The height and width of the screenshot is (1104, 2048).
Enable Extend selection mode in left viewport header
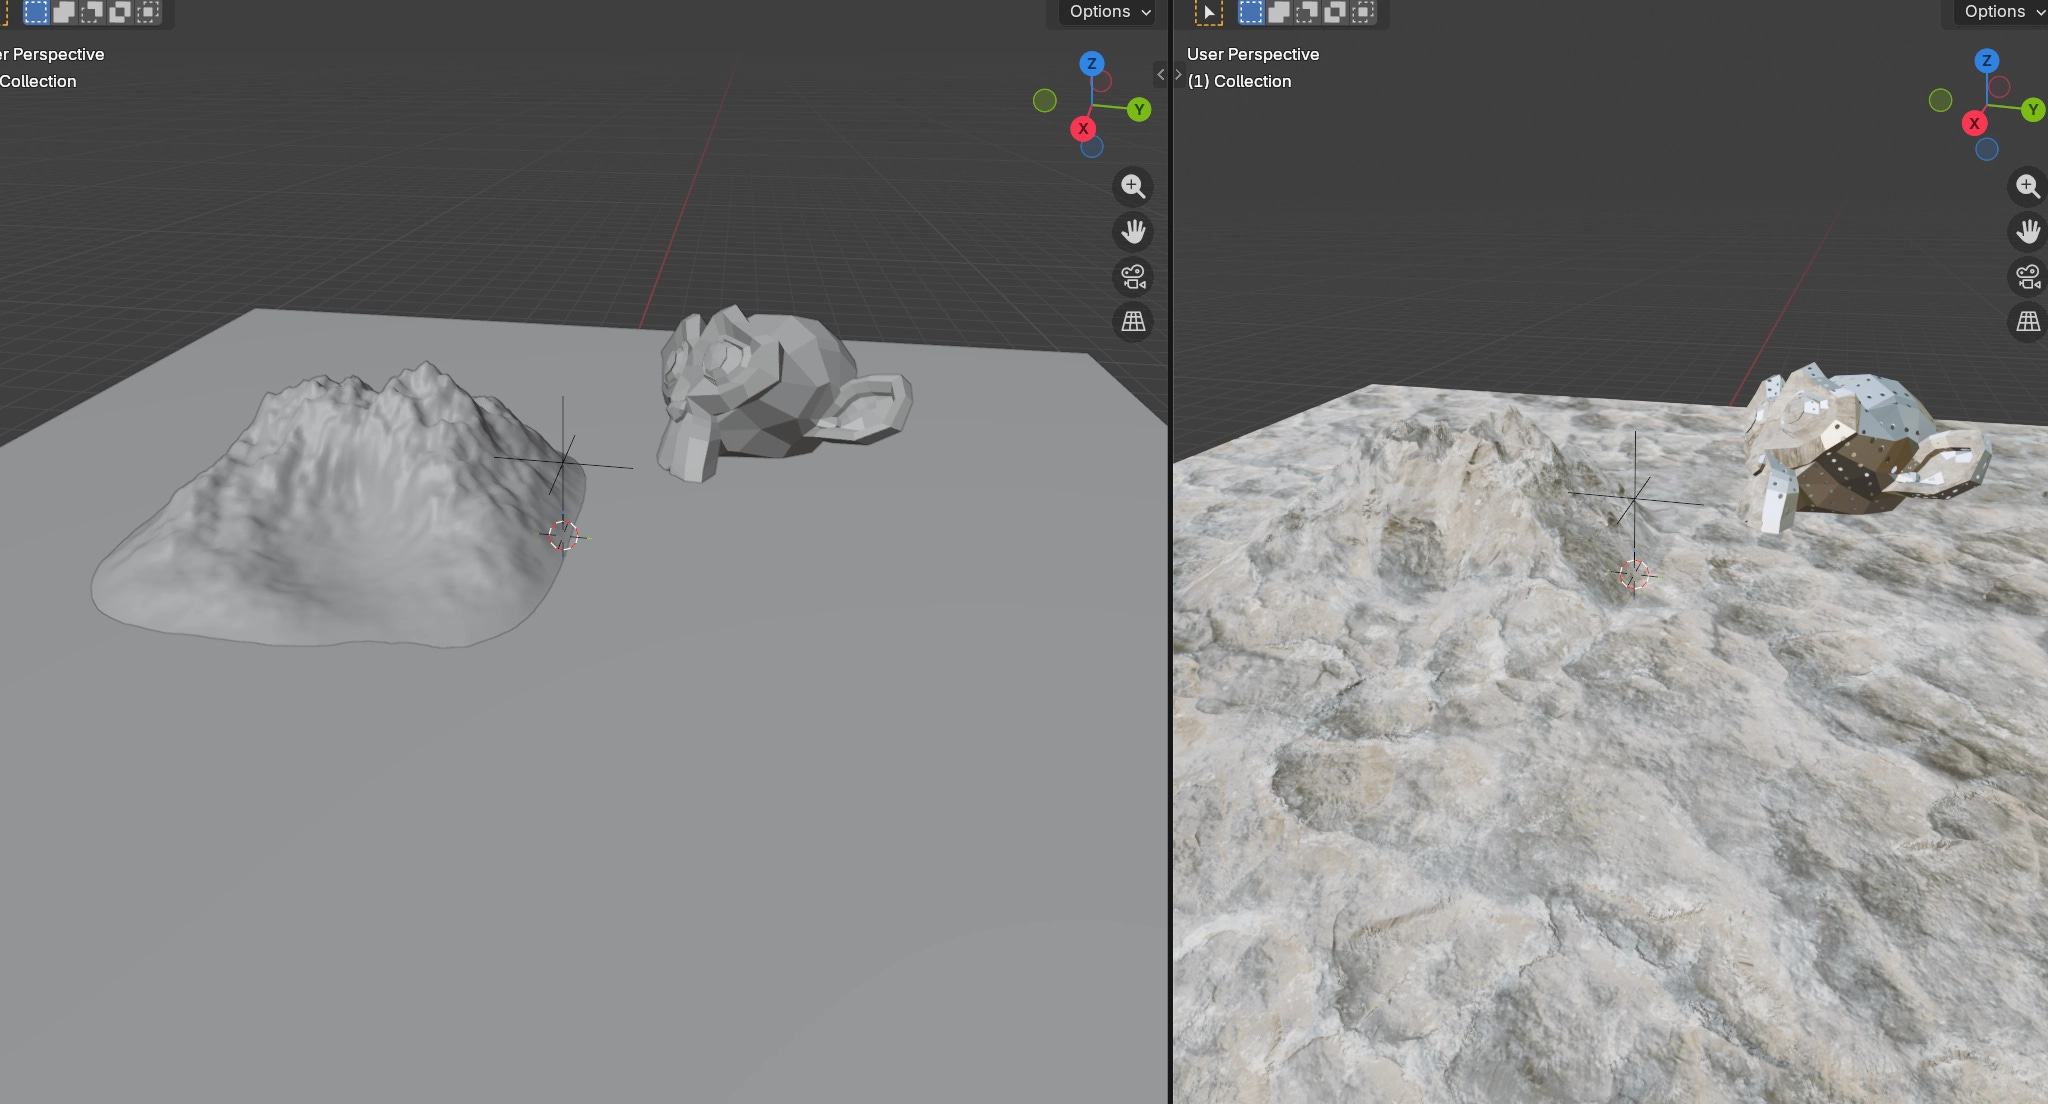(x=64, y=12)
